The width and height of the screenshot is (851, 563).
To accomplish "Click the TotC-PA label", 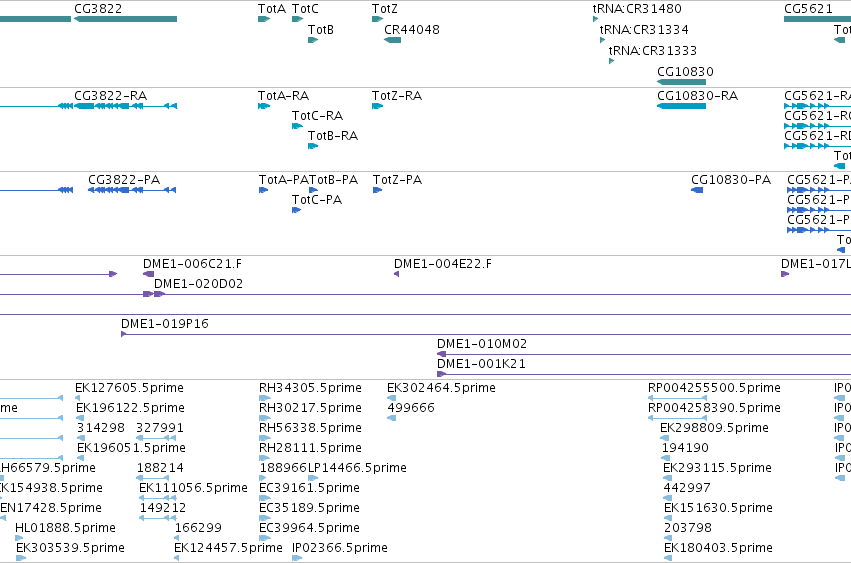I will coord(317,200).
